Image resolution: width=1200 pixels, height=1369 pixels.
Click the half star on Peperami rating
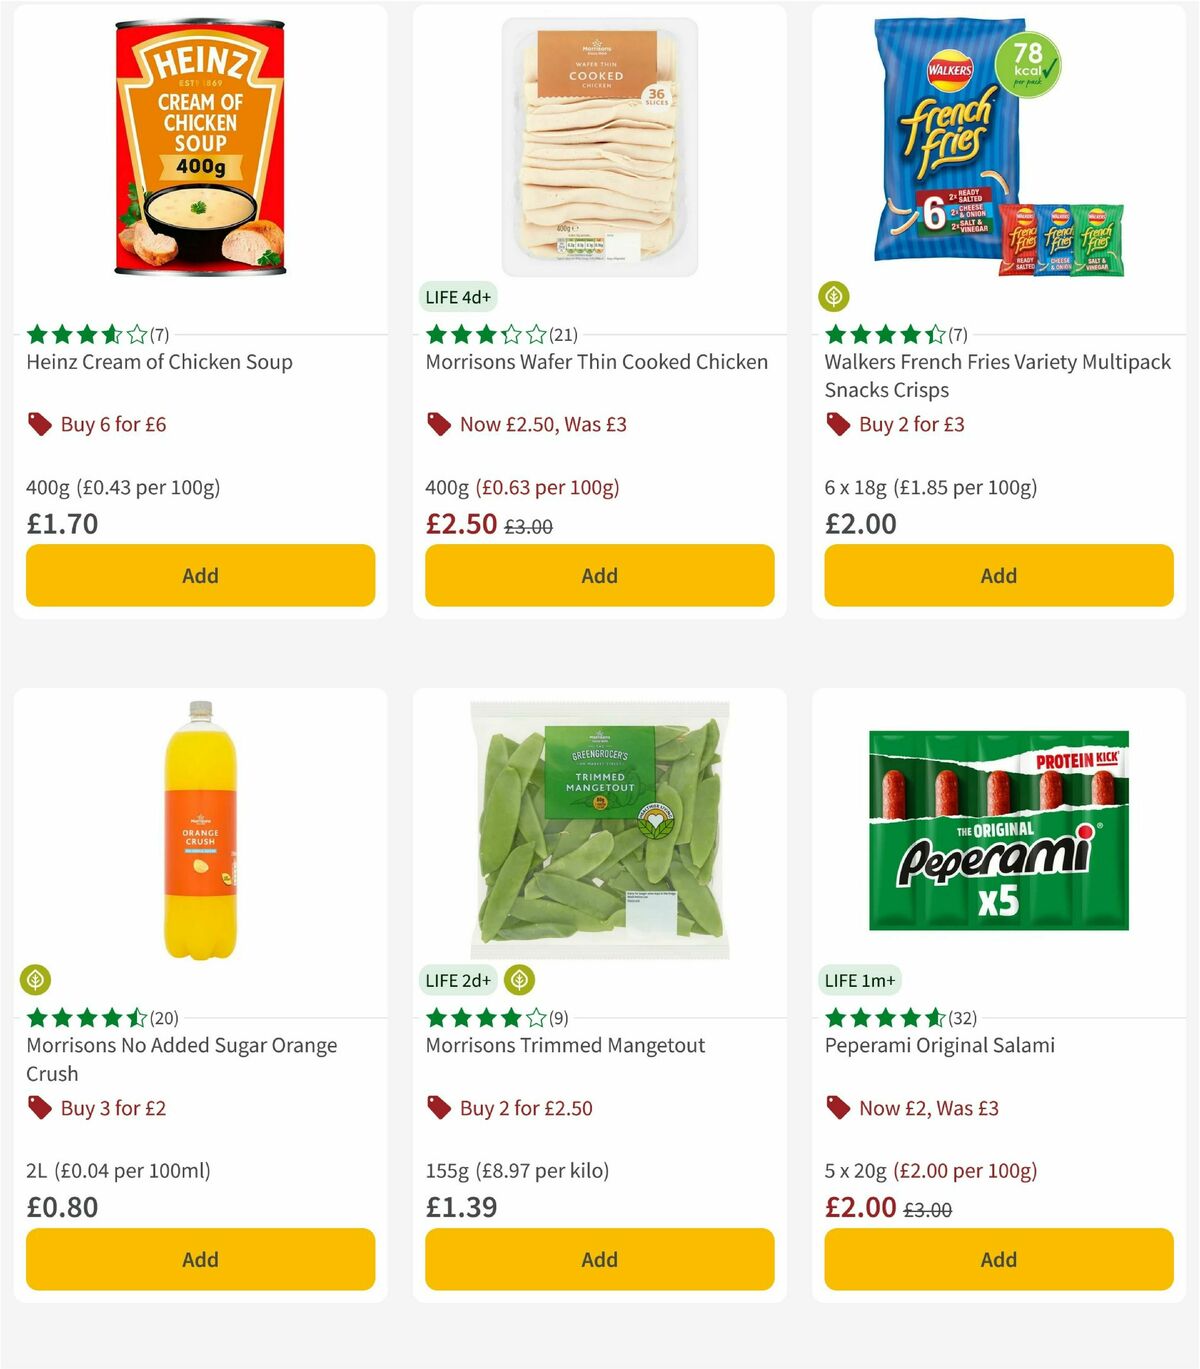(x=935, y=1018)
